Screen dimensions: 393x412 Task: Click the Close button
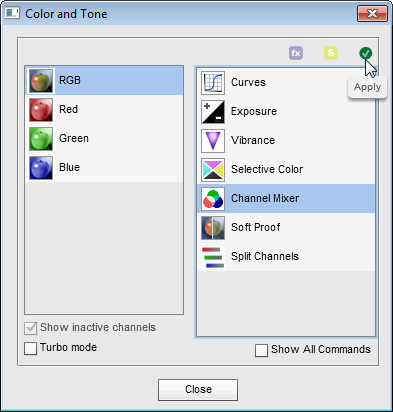tap(198, 390)
